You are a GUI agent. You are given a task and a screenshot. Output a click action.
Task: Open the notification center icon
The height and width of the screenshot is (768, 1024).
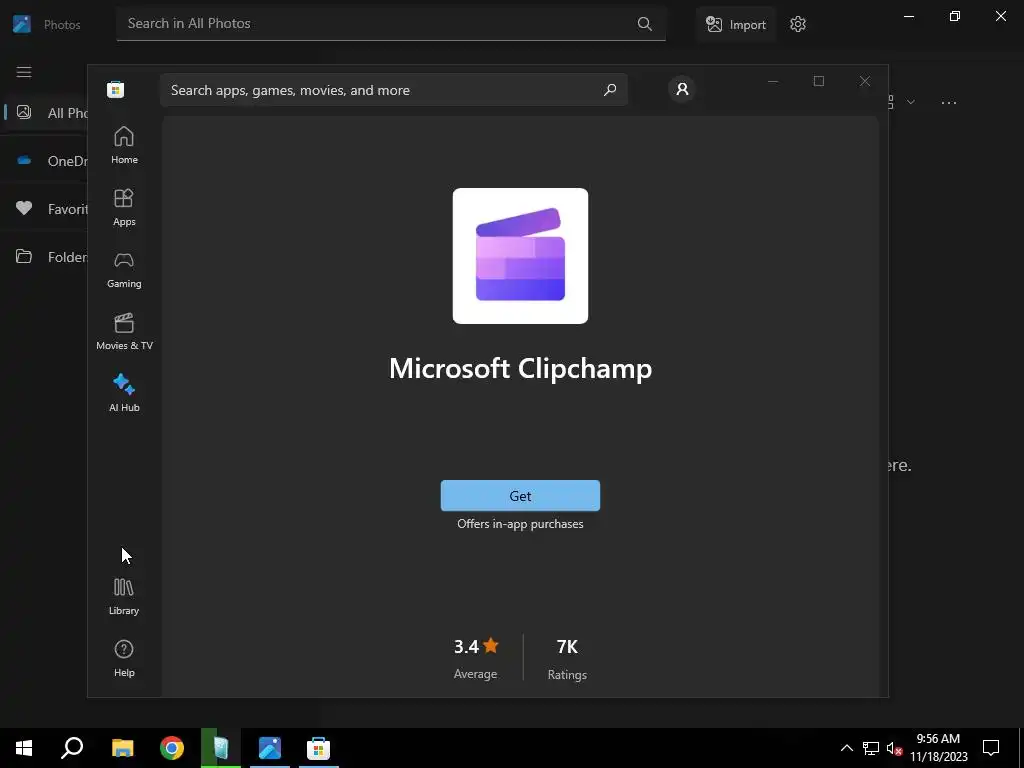pos(991,748)
